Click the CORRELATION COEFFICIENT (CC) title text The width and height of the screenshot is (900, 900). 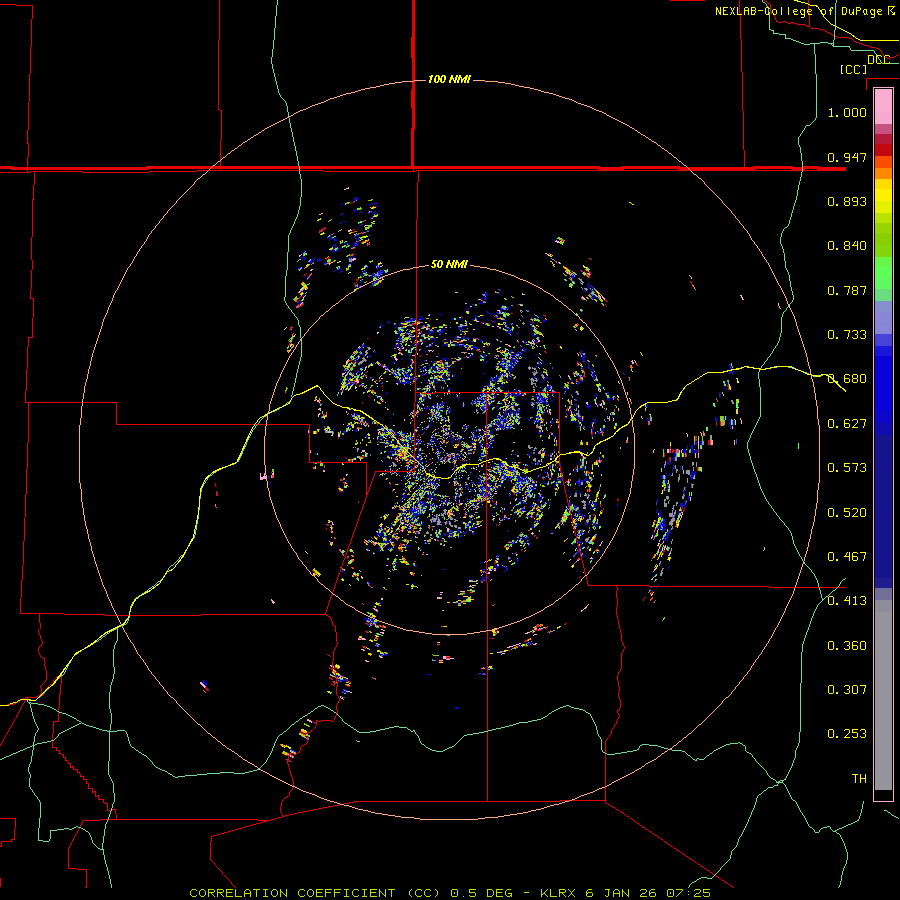pos(315,893)
